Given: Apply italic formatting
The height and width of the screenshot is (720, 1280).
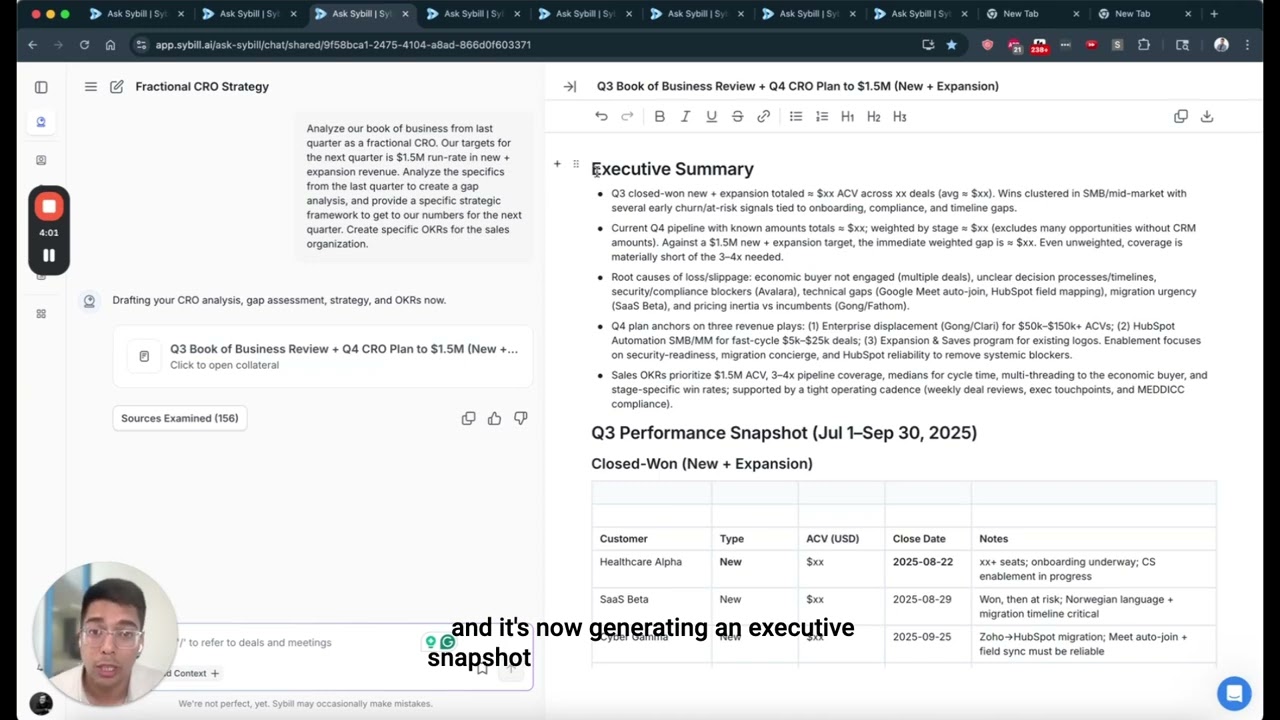Looking at the screenshot, I should [685, 116].
